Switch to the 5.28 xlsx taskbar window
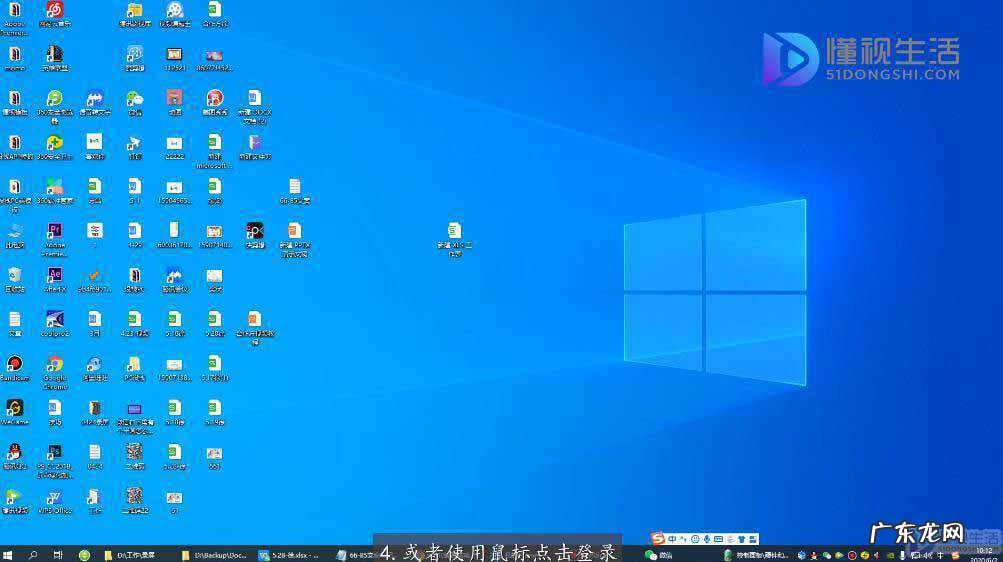The image size is (1003, 562). pos(290,554)
